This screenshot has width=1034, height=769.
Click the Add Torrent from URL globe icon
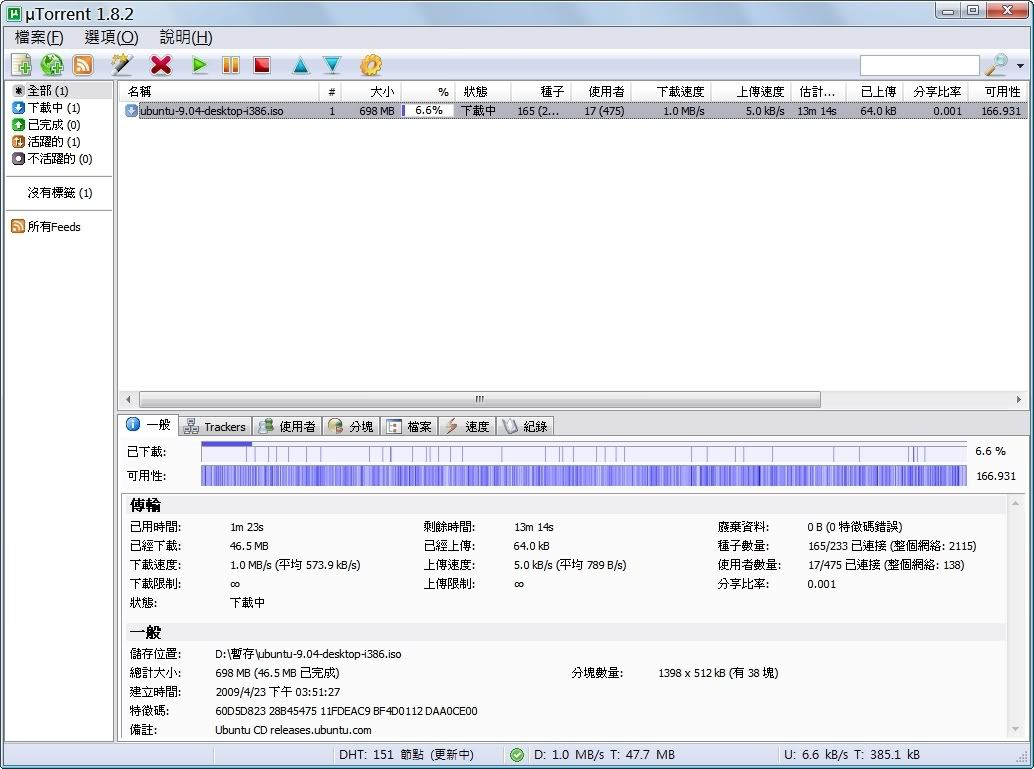click(52, 65)
